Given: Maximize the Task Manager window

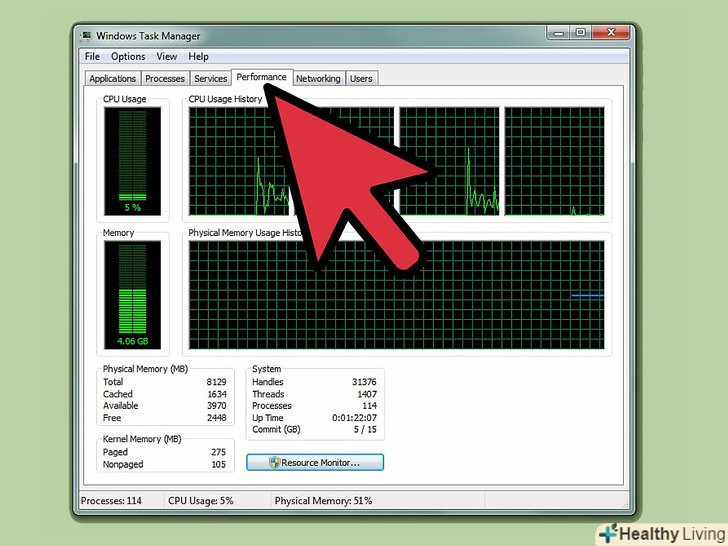Looking at the screenshot, I should click(x=580, y=33).
